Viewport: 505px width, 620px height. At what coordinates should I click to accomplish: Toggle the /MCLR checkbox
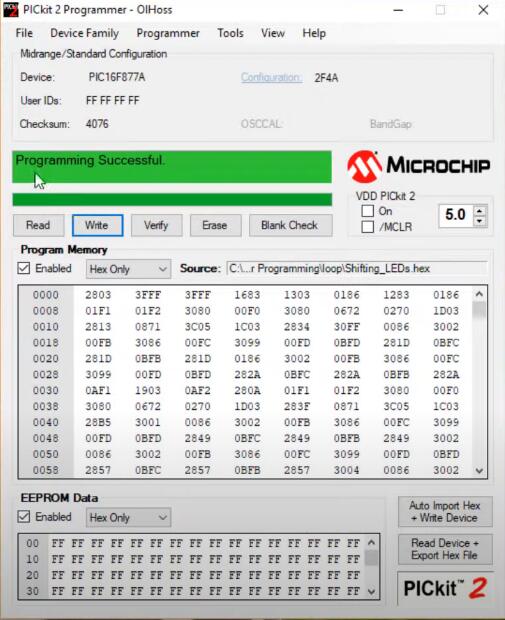[367, 227]
